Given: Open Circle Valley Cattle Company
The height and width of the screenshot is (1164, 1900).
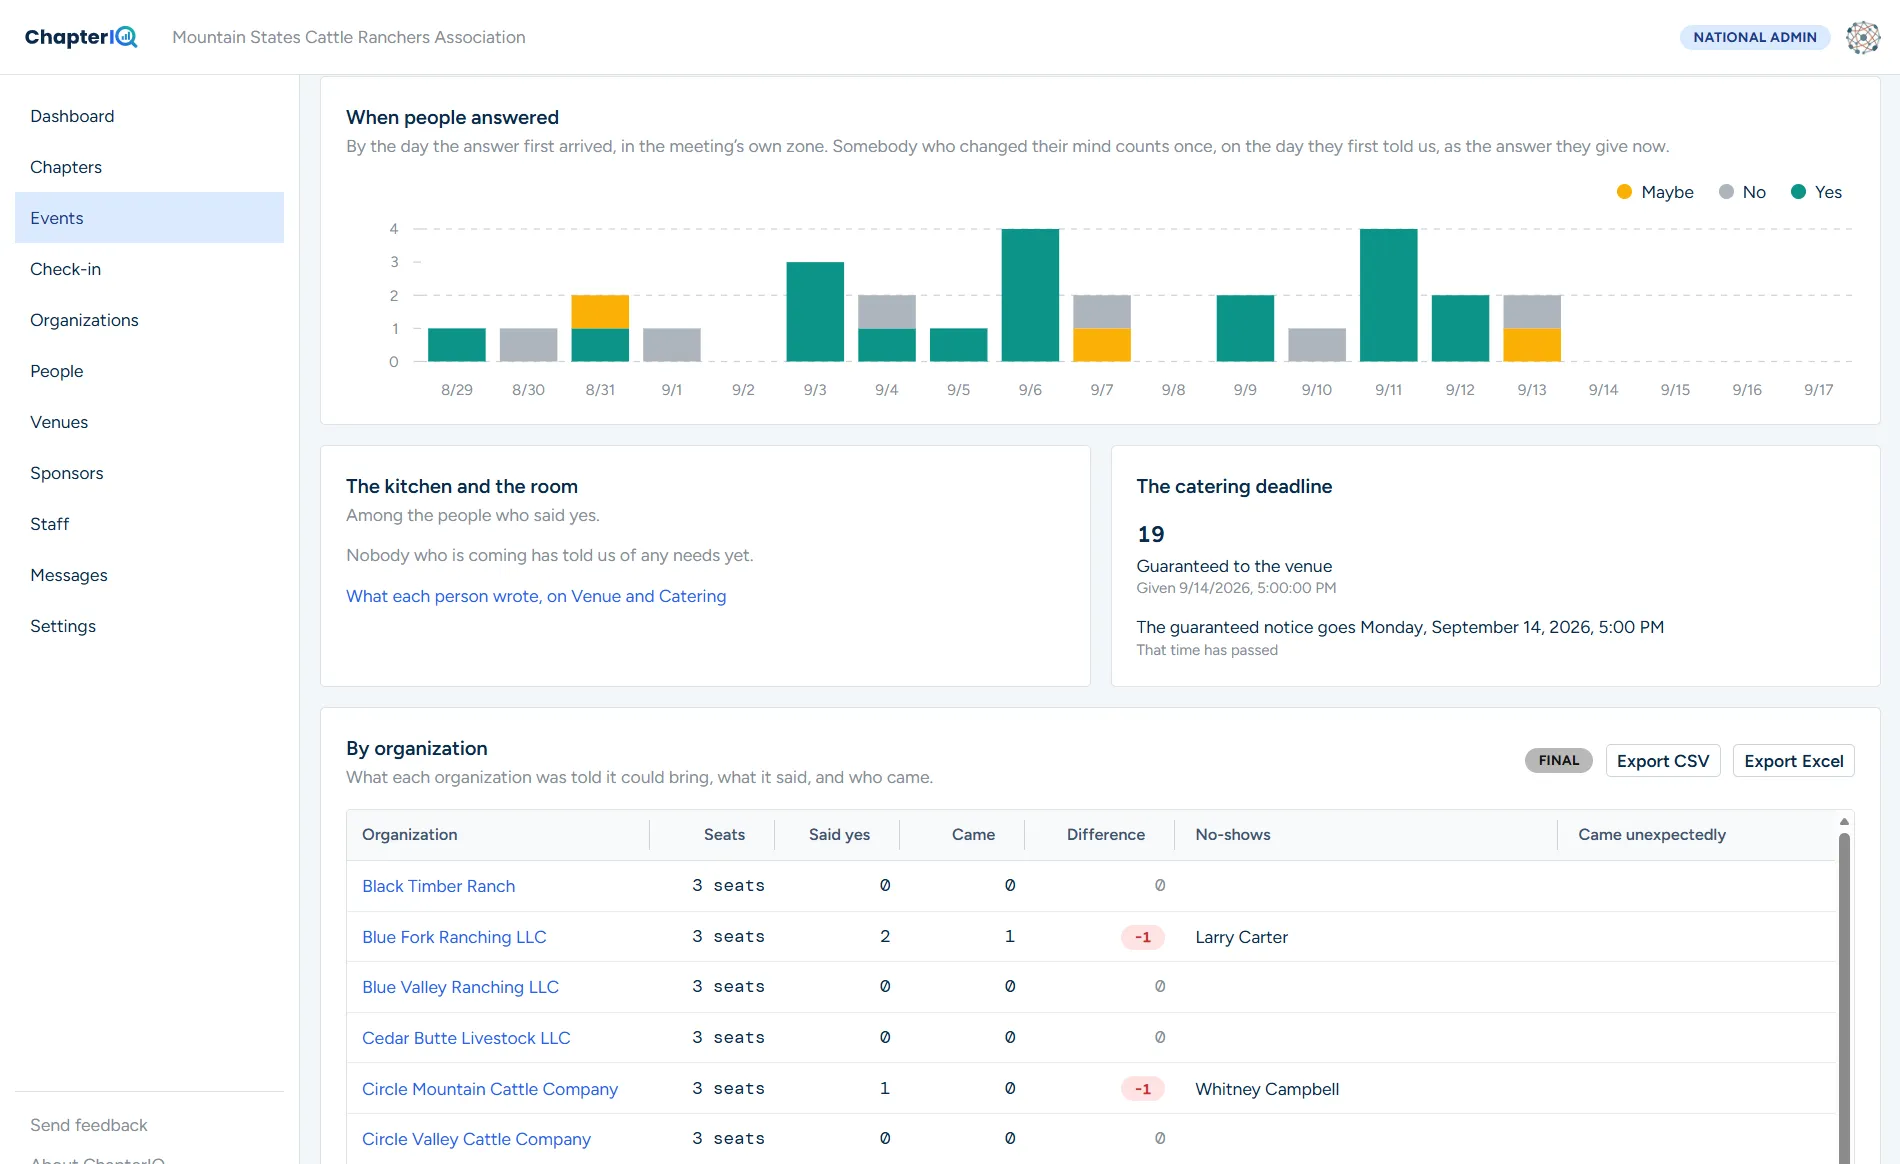Looking at the screenshot, I should coord(476,1139).
